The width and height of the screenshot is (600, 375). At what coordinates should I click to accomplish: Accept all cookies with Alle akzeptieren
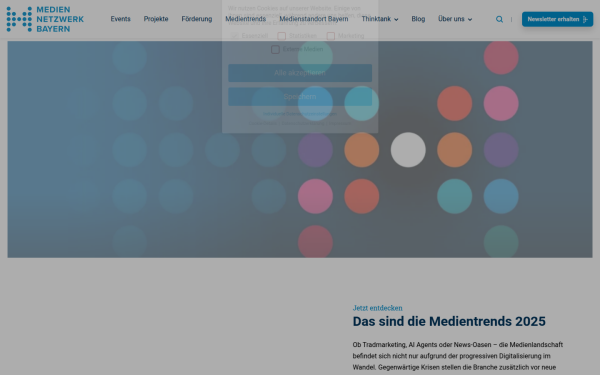[300, 73]
